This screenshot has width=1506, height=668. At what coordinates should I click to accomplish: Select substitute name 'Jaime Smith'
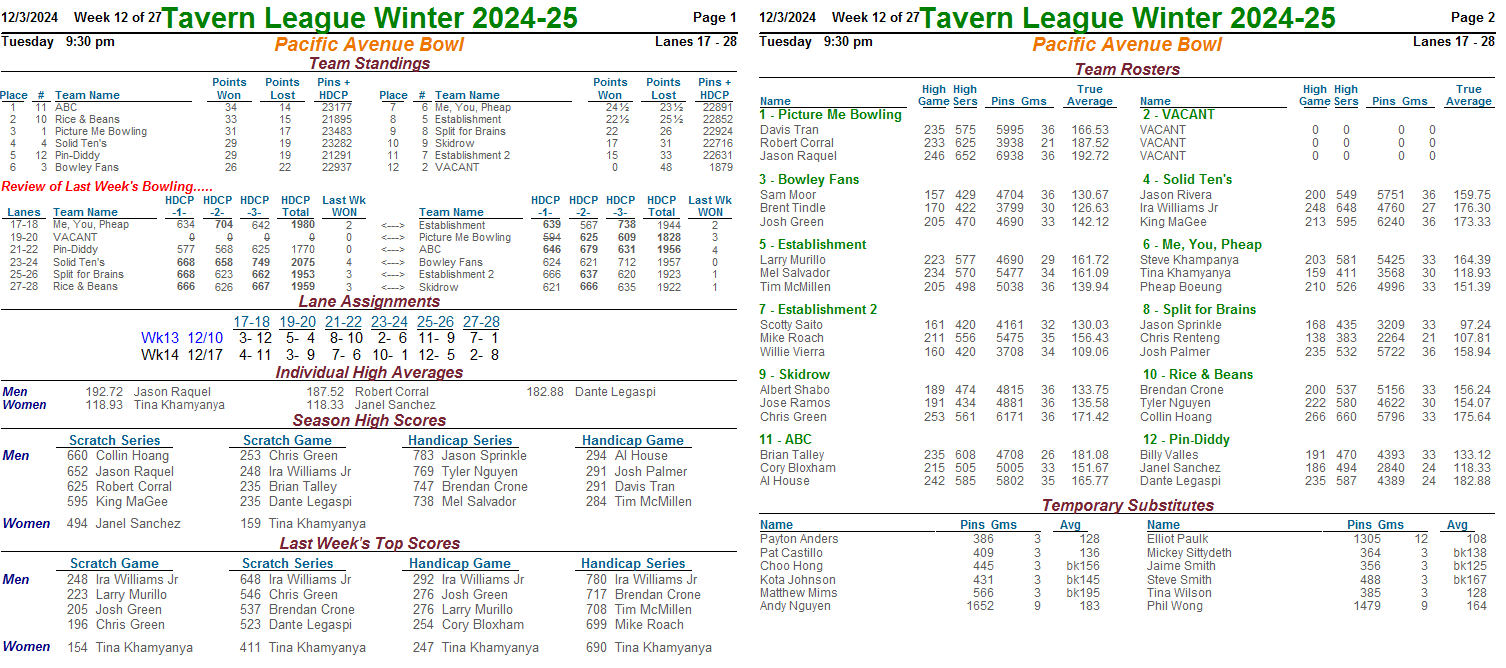point(1181,566)
